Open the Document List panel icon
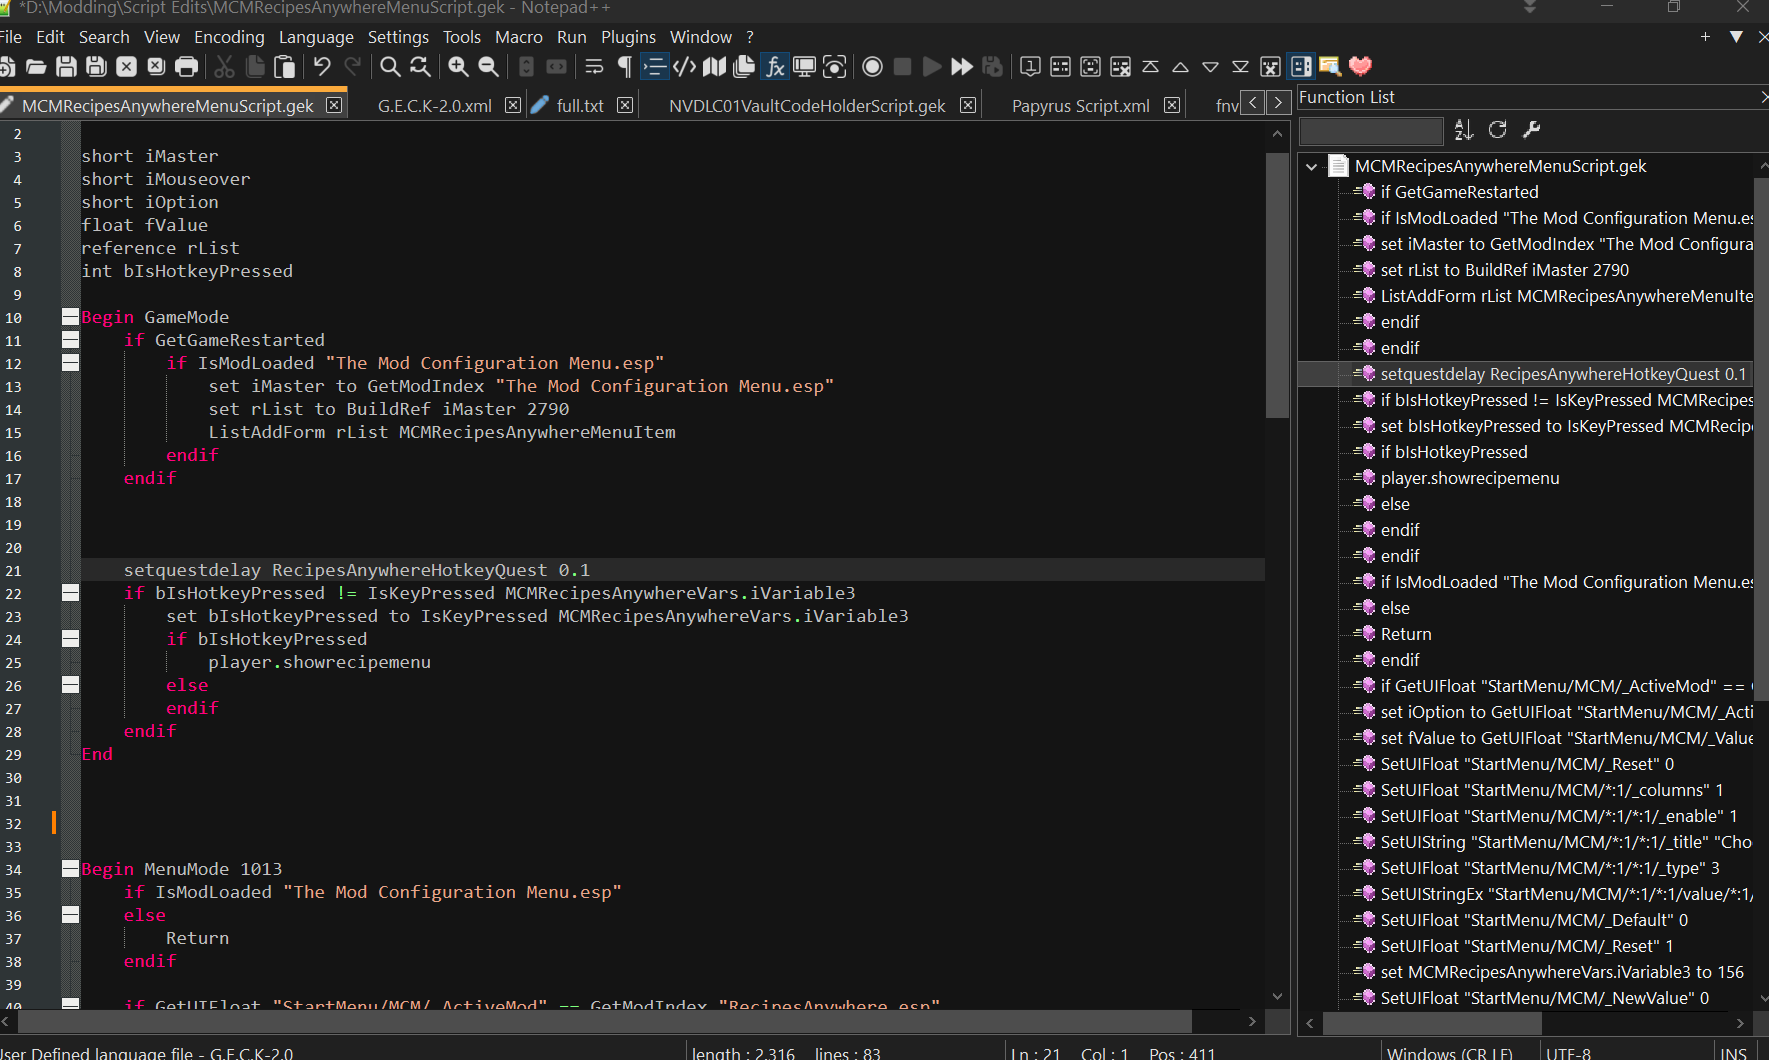The image size is (1769, 1060). pyautogui.click(x=744, y=67)
